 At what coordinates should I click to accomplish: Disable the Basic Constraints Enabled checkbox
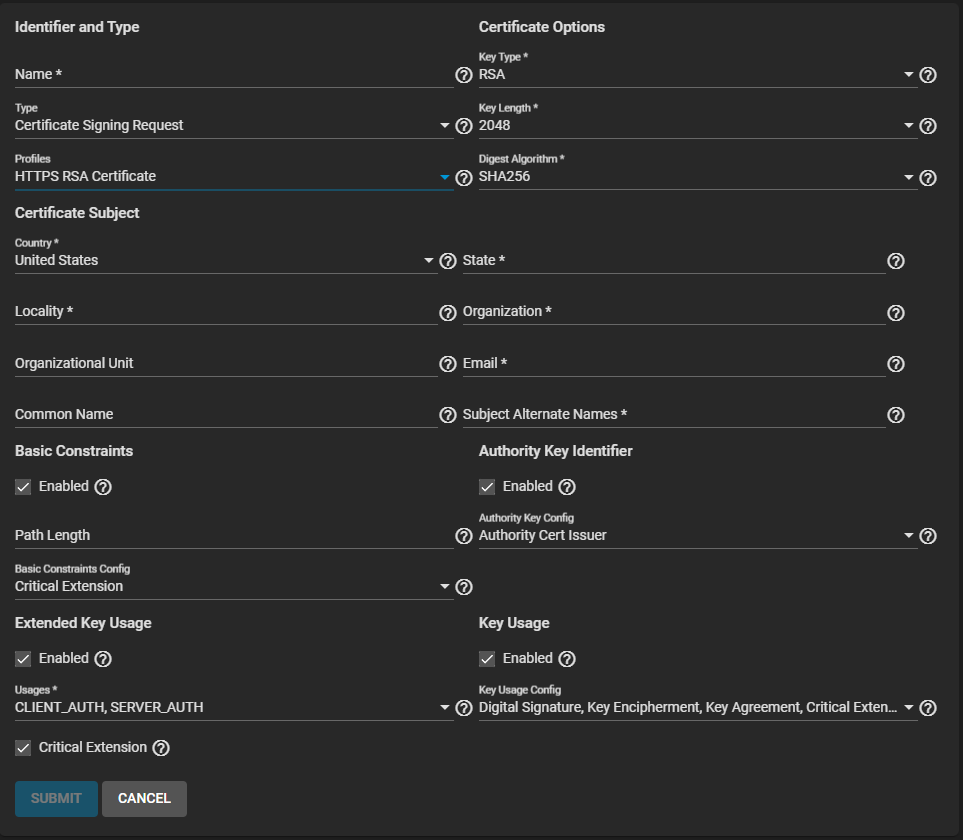tap(23, 487)
